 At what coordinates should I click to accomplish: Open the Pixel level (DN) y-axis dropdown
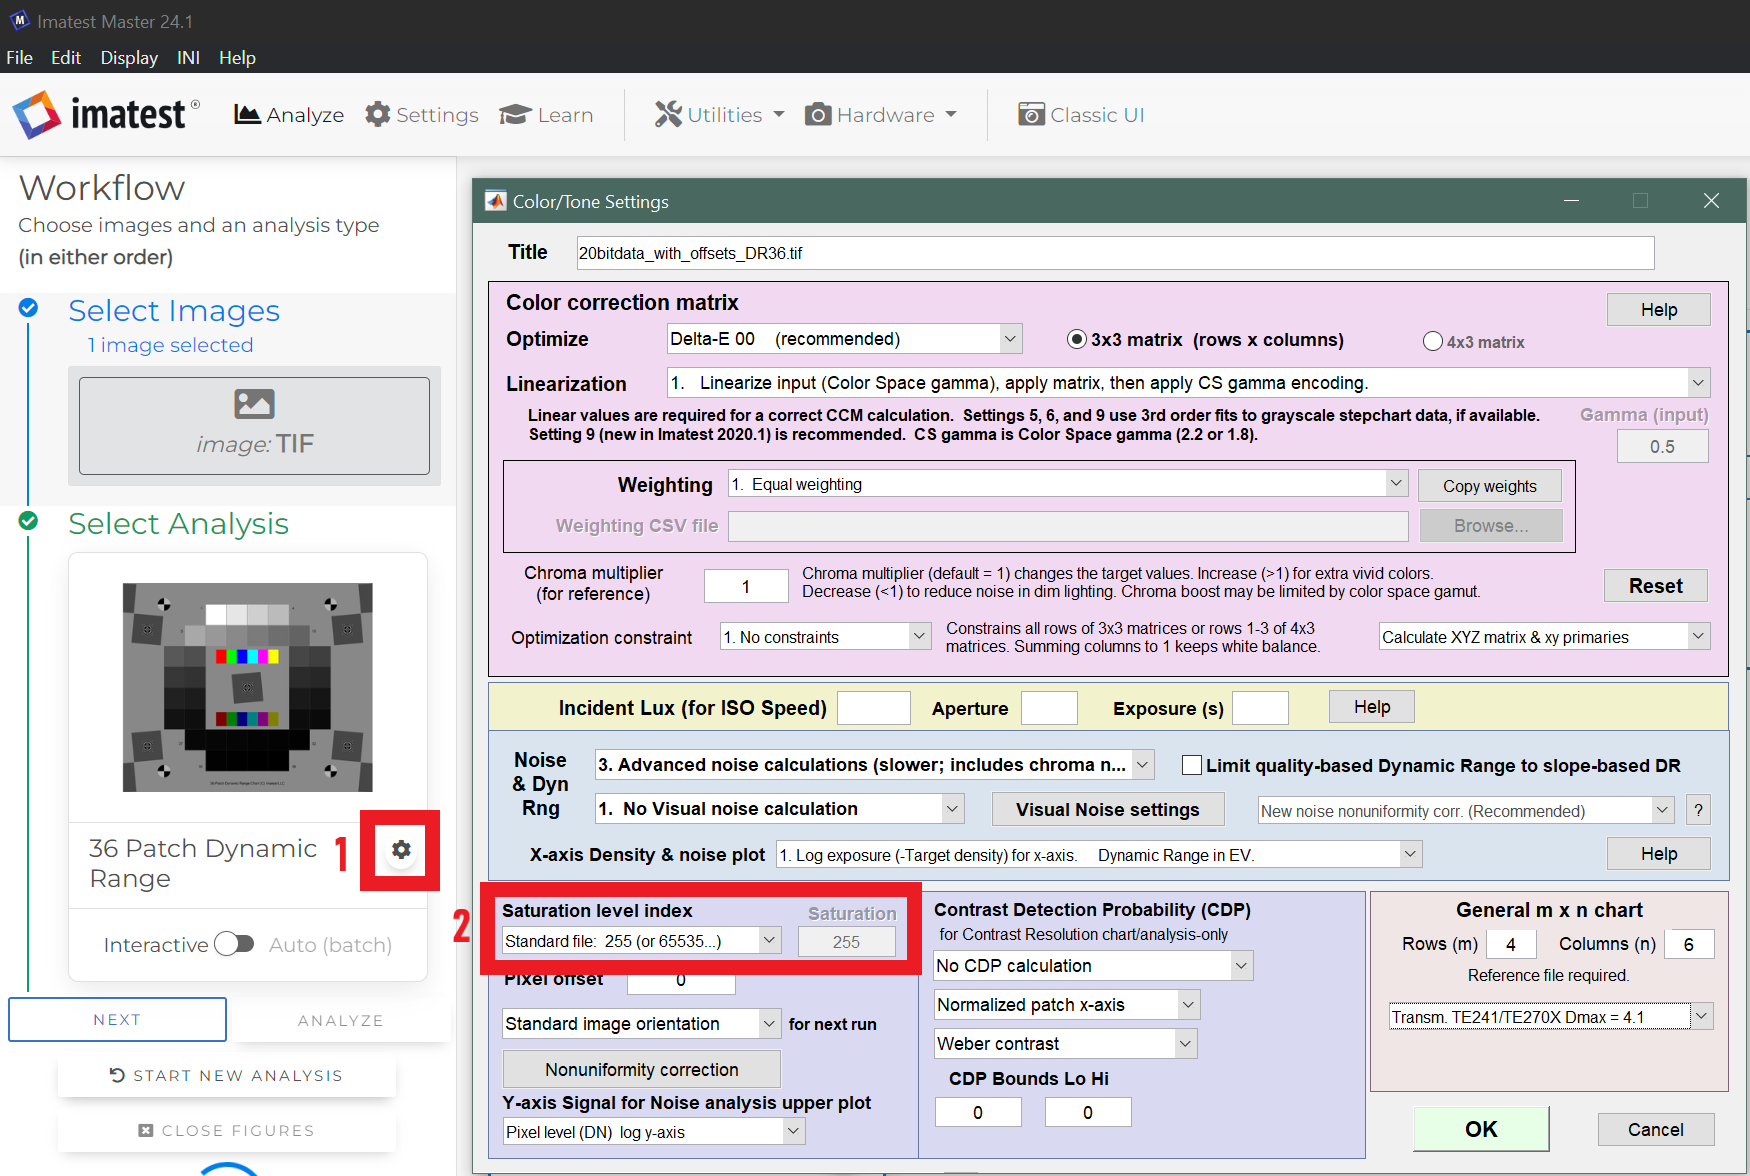pos(654,1132)
